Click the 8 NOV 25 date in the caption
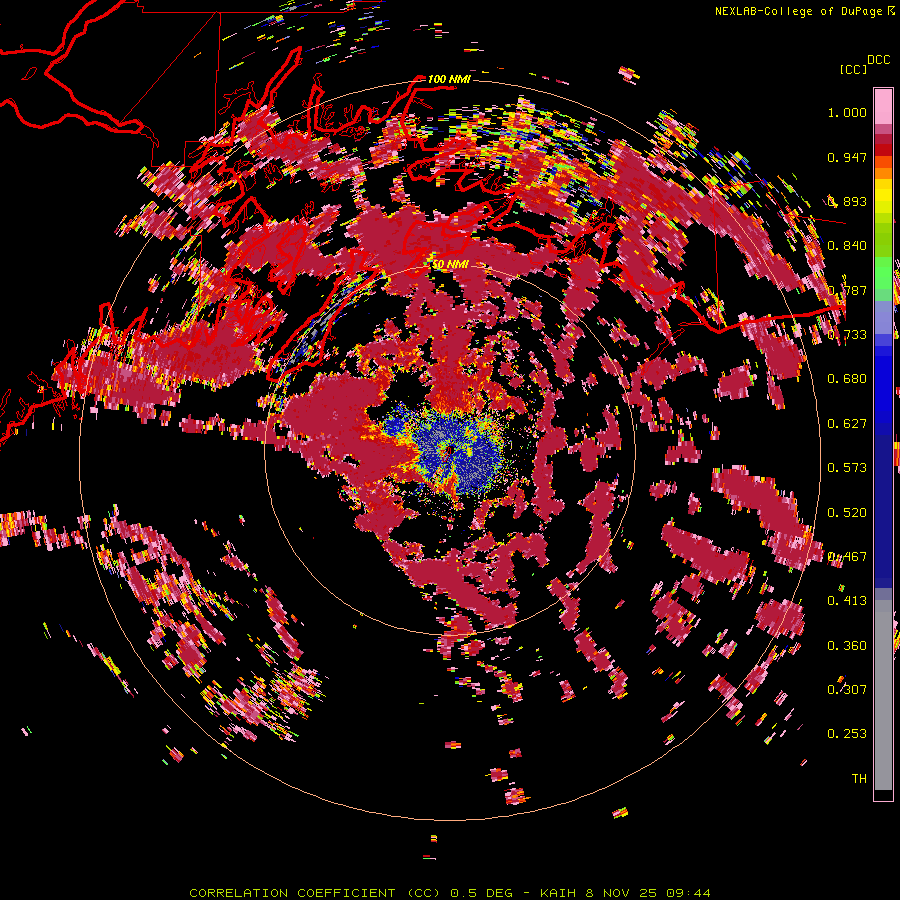The height and width of the screenshot is (900, 900). pyautogui.click(x=622, y=893)
